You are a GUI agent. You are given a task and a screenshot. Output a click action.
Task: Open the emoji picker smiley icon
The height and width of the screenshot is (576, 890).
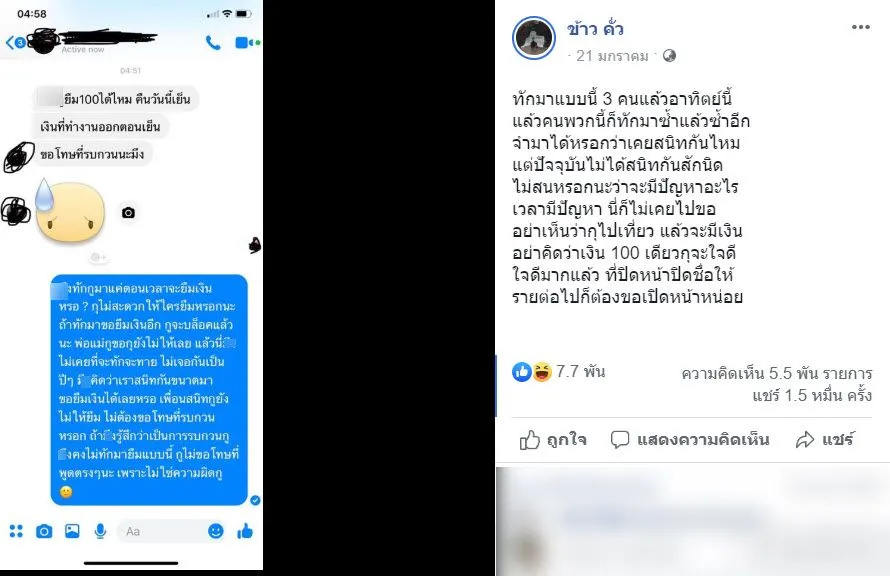[216, 531]
